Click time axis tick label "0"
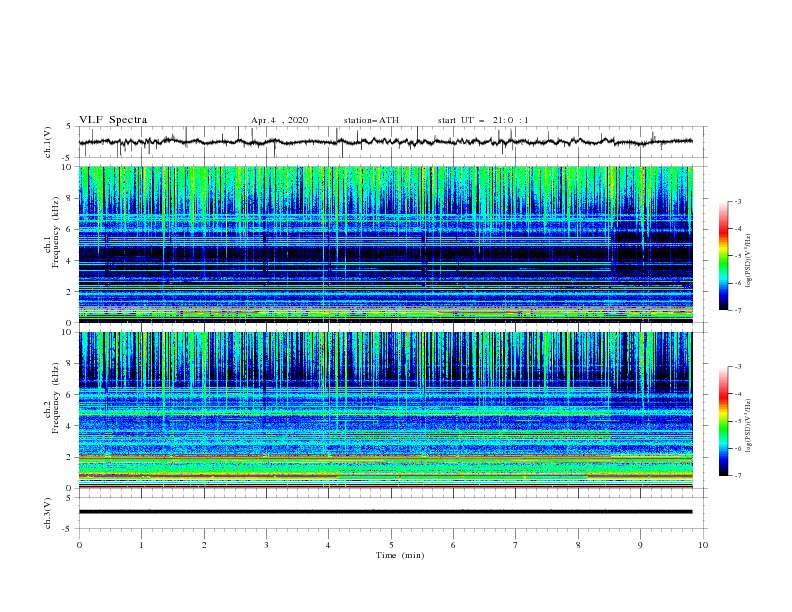792x612 pixels. point(79,545)
